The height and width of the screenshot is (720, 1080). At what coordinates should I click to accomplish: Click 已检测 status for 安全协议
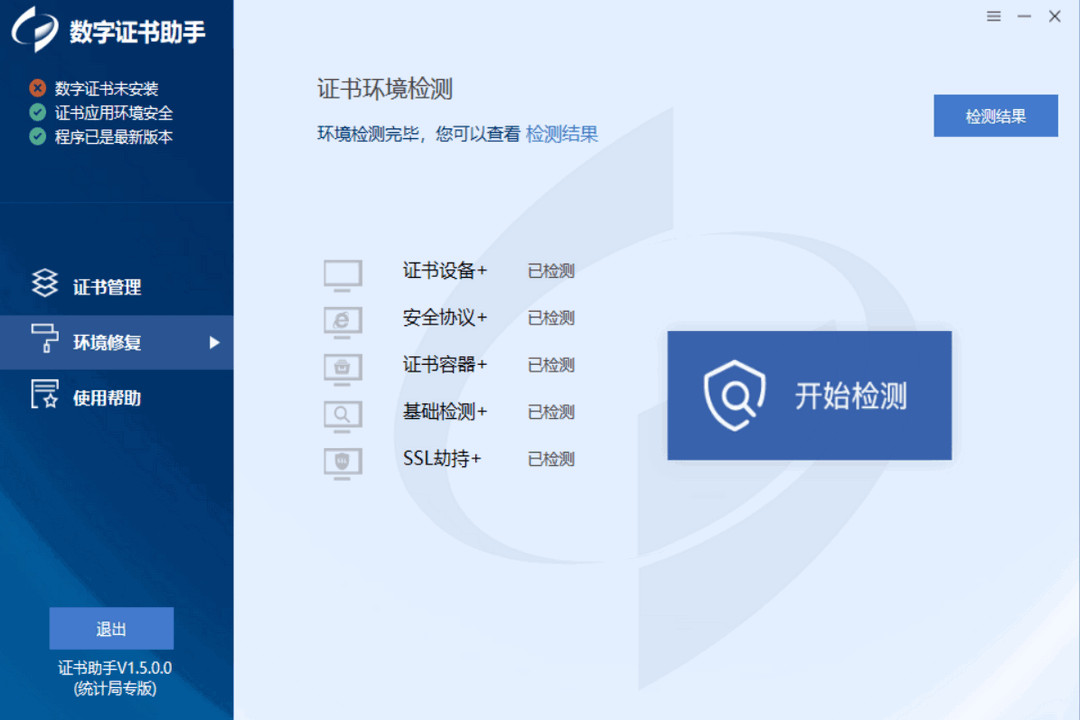point(551,318)
